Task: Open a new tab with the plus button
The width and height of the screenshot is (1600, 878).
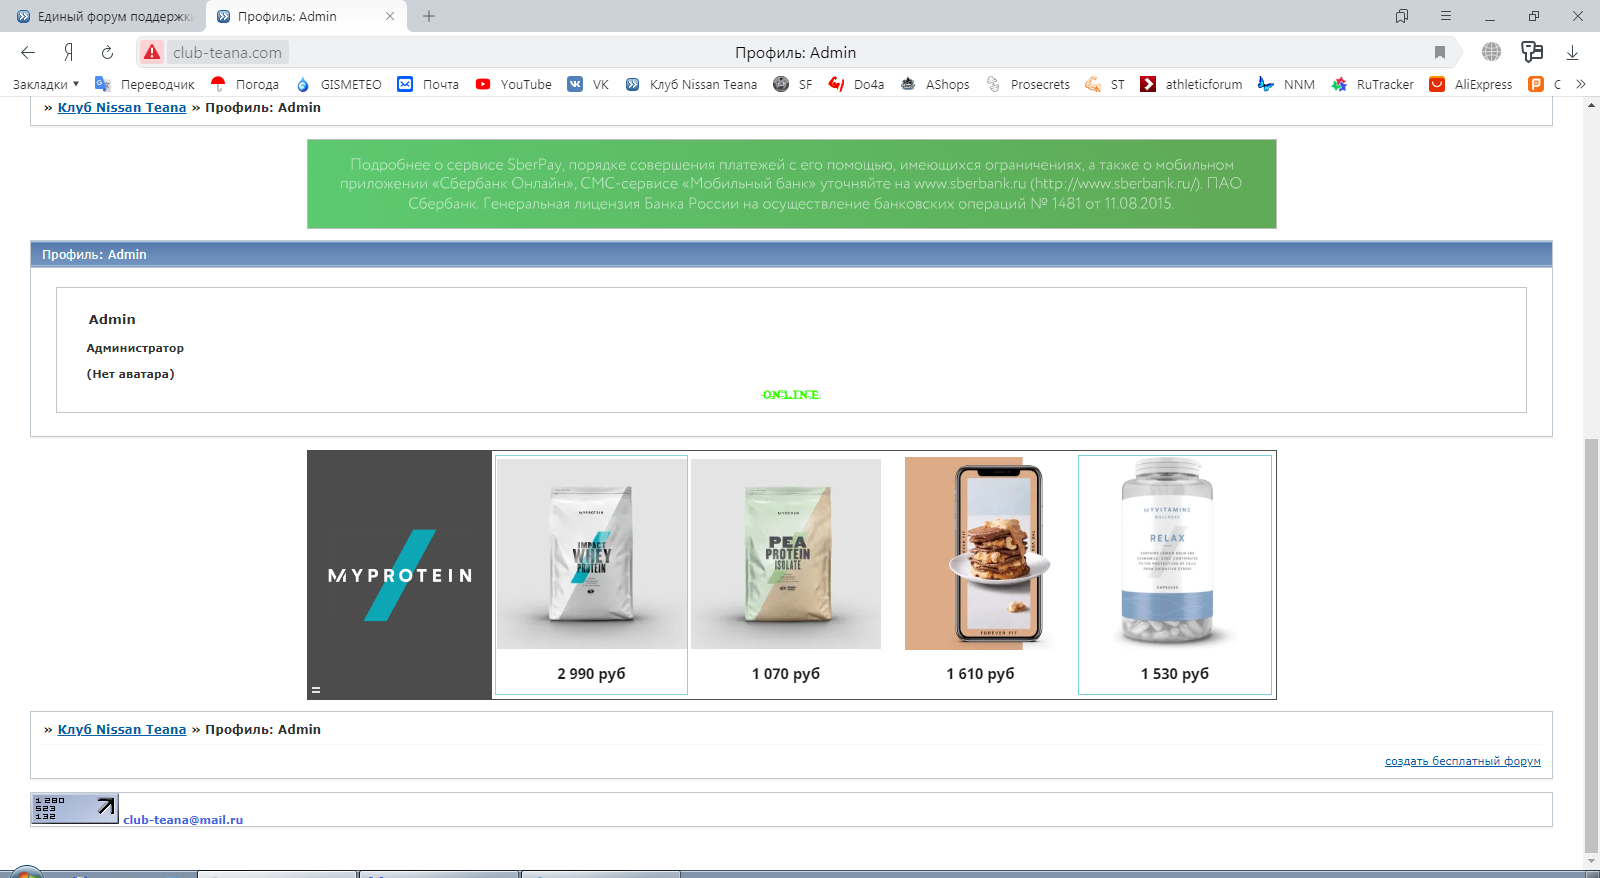Action: pyautogui.click(x=429, y=16)
